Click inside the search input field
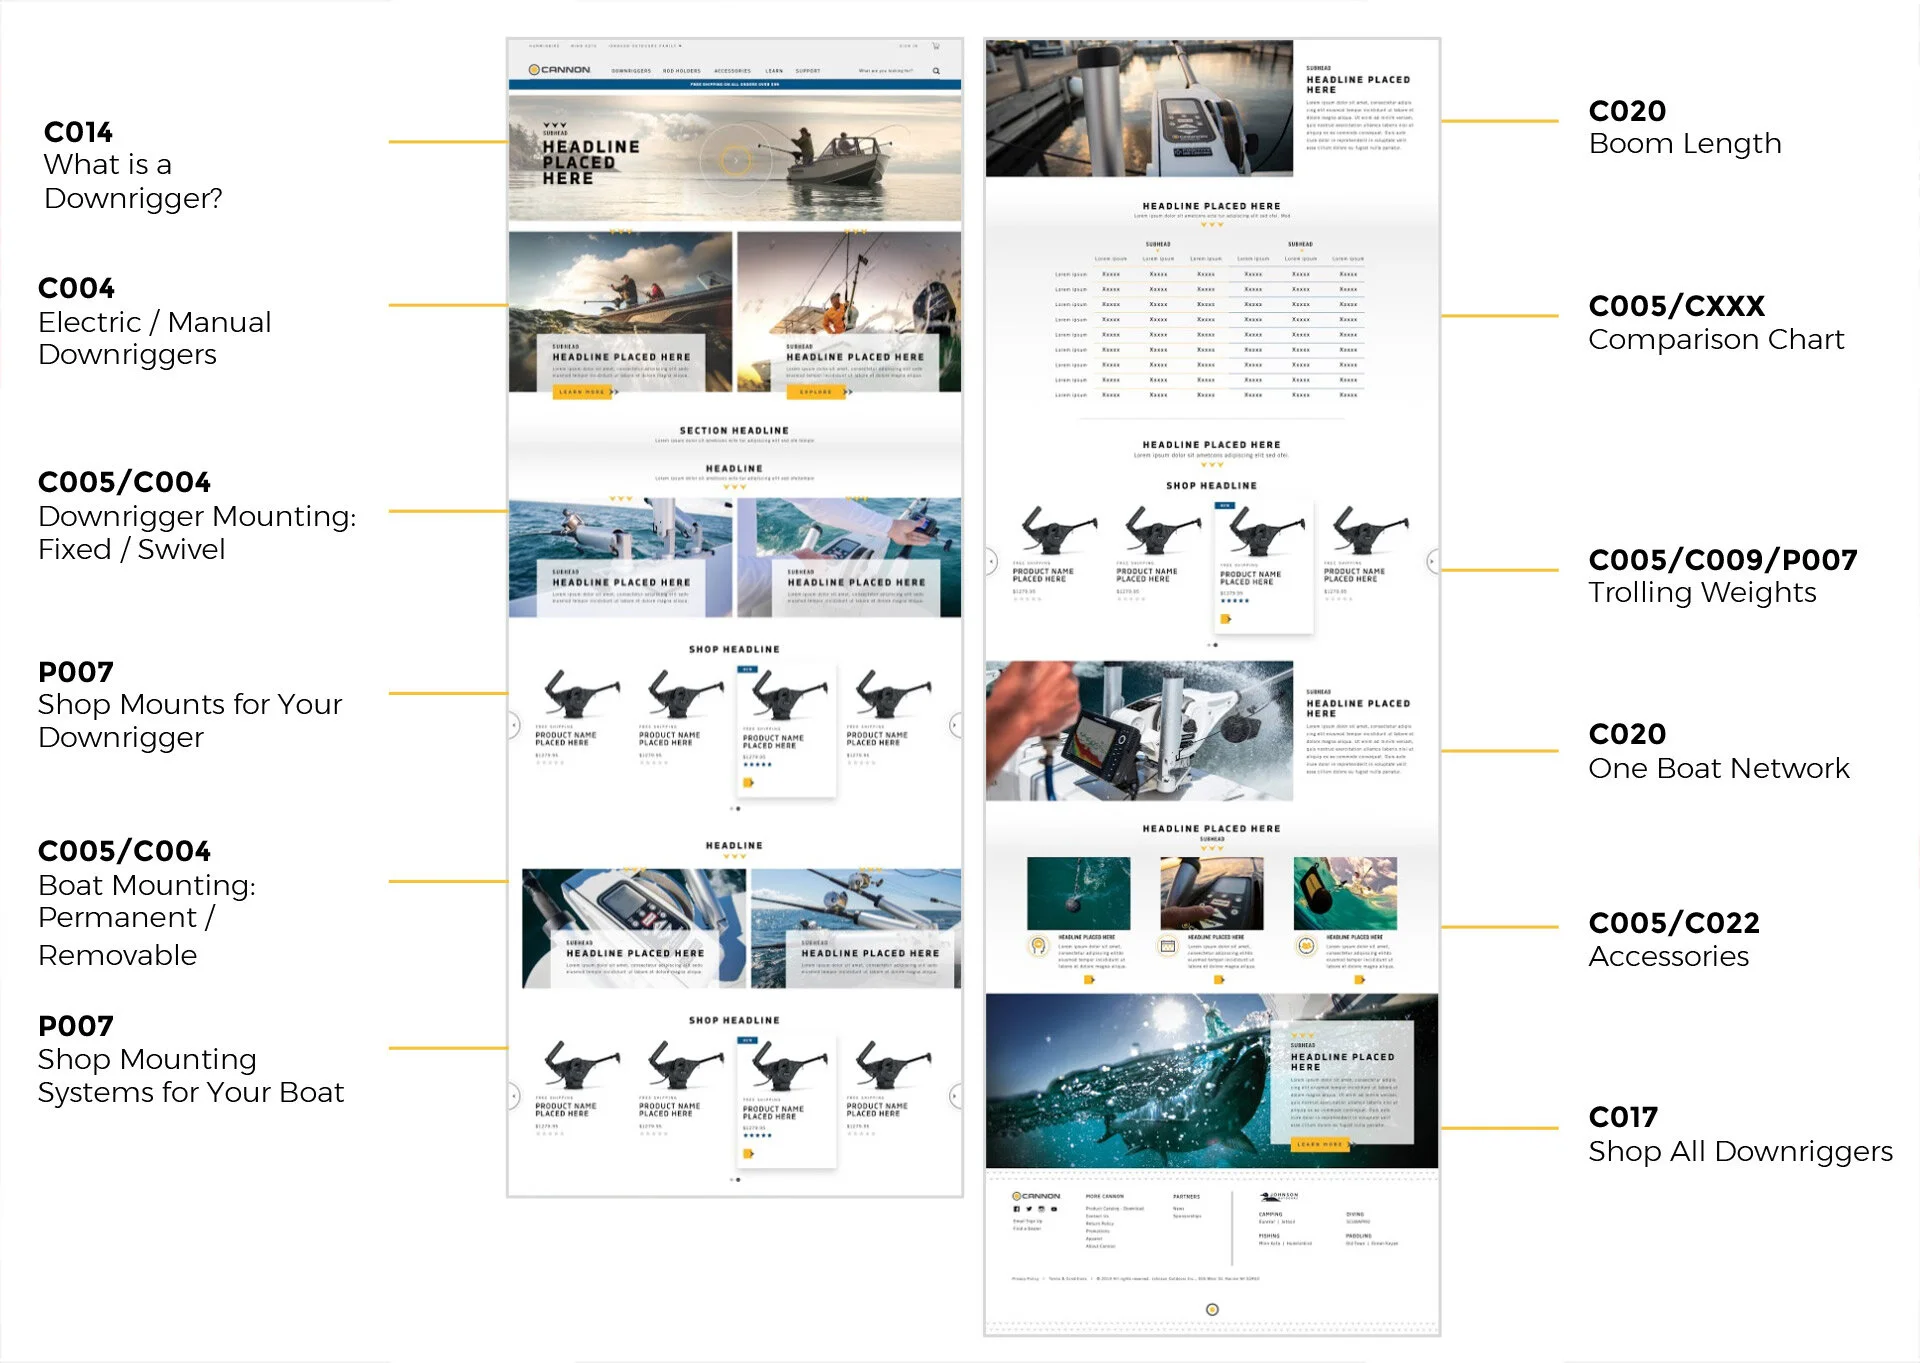This screenshot has width=1920, height=1363. point(885,70)
